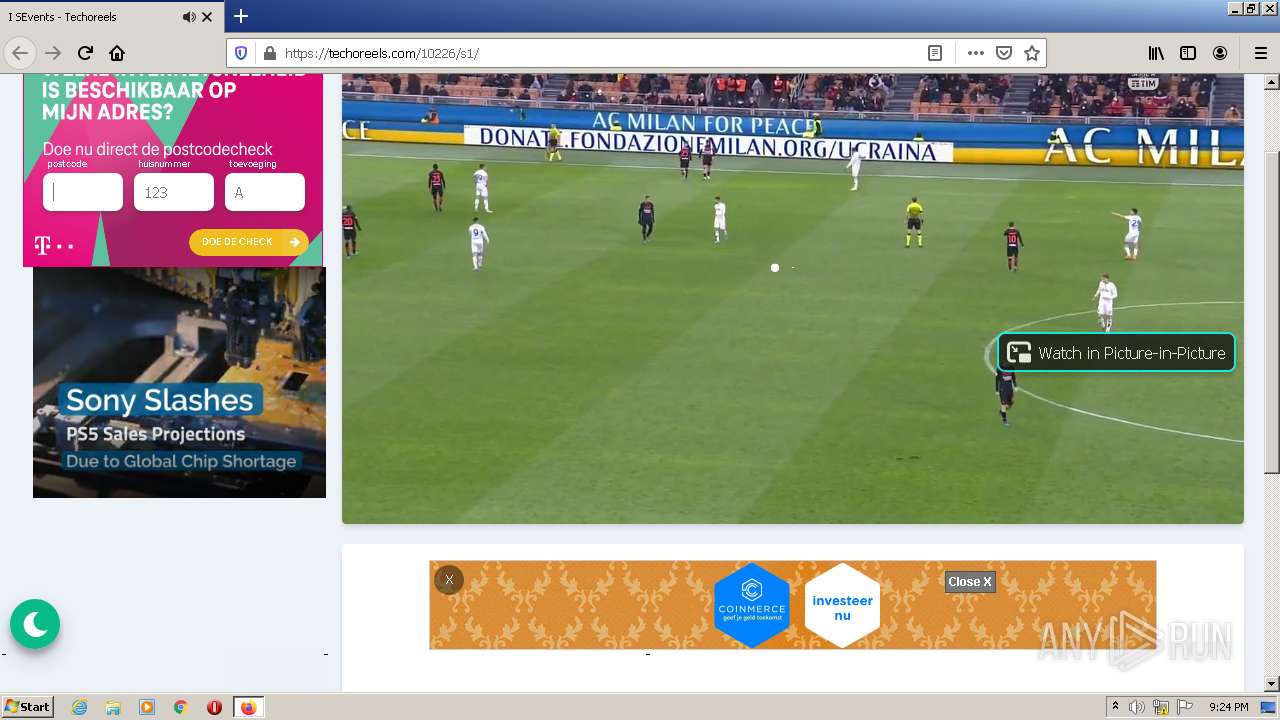
Task: Open the Firefox hamburger menu
Action: 1260,53
